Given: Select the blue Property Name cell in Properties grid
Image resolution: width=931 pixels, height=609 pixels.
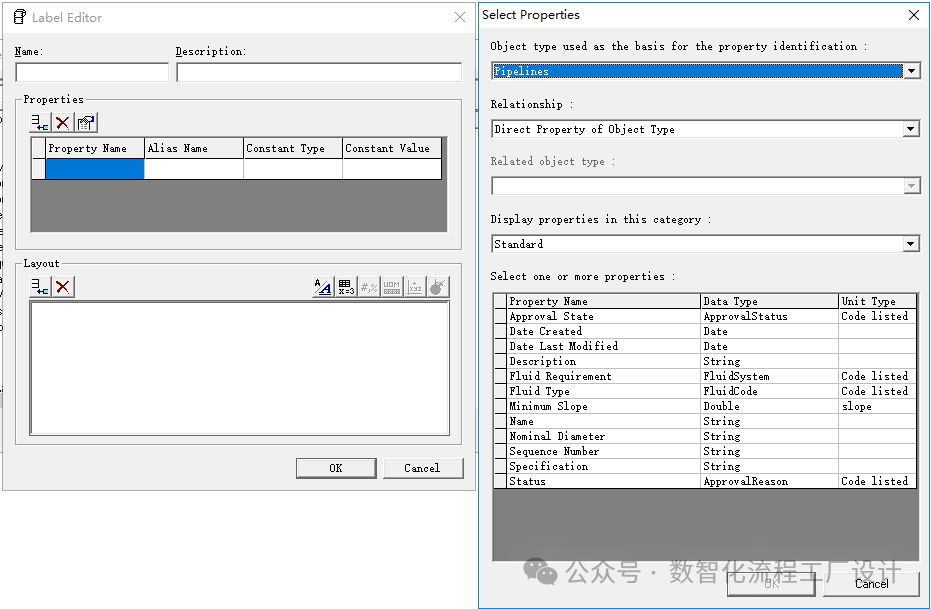Looking at the screenshot, I should tap(94, 169).
